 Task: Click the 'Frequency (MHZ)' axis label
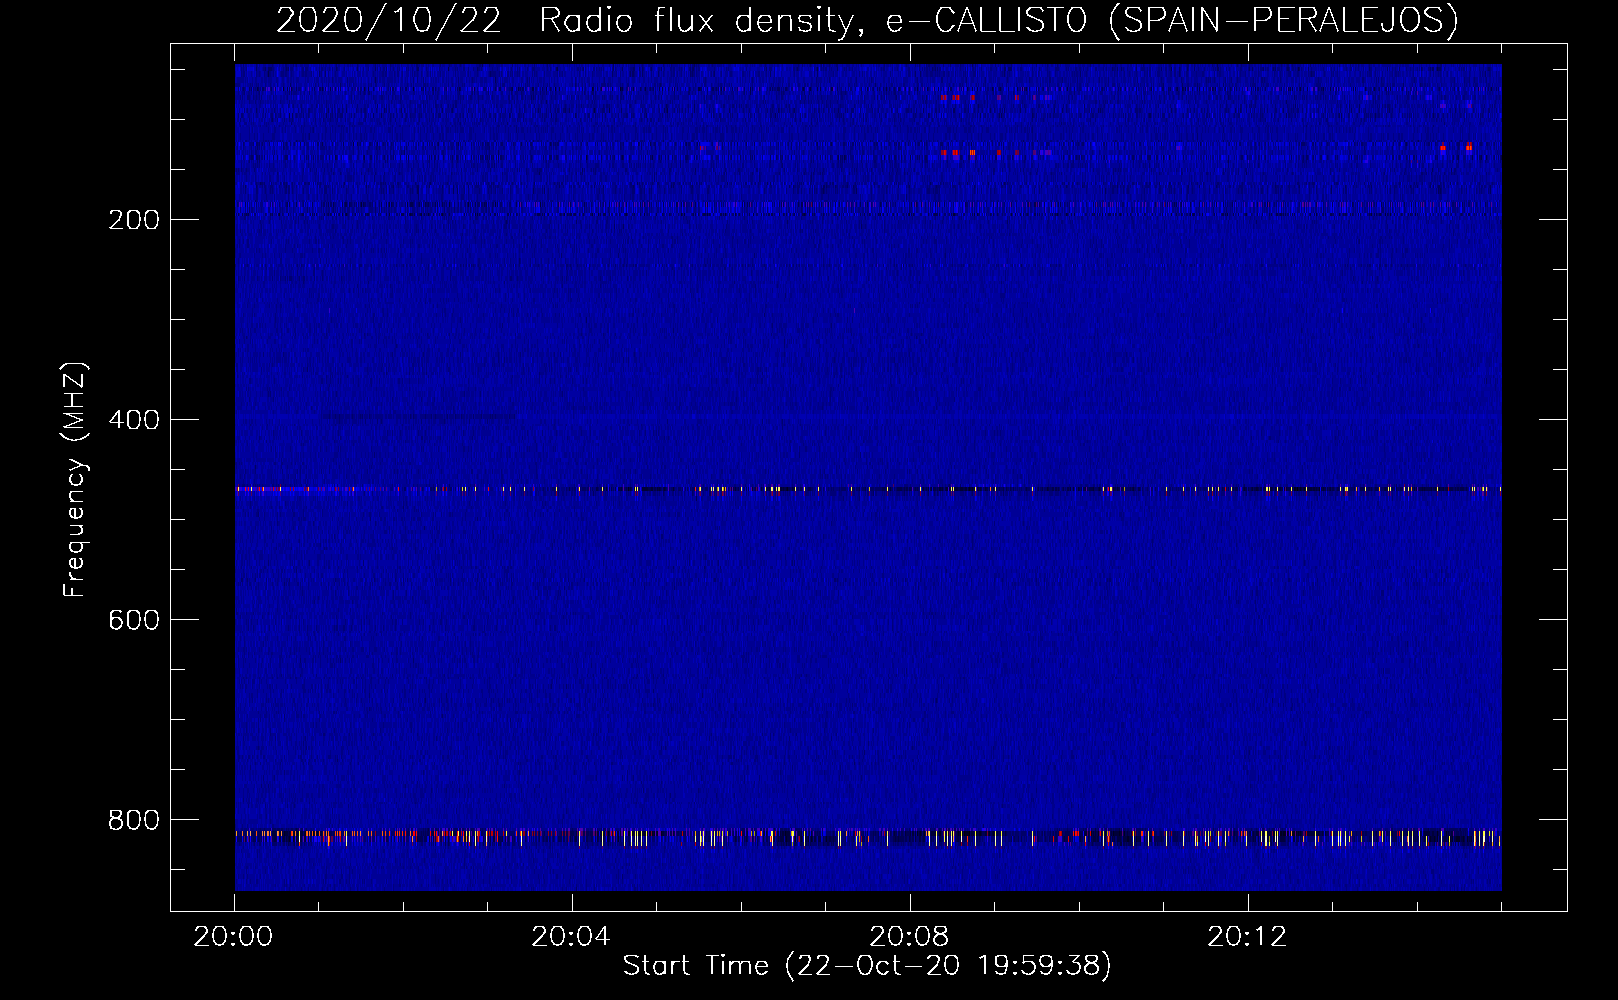(x=75, y=479)
